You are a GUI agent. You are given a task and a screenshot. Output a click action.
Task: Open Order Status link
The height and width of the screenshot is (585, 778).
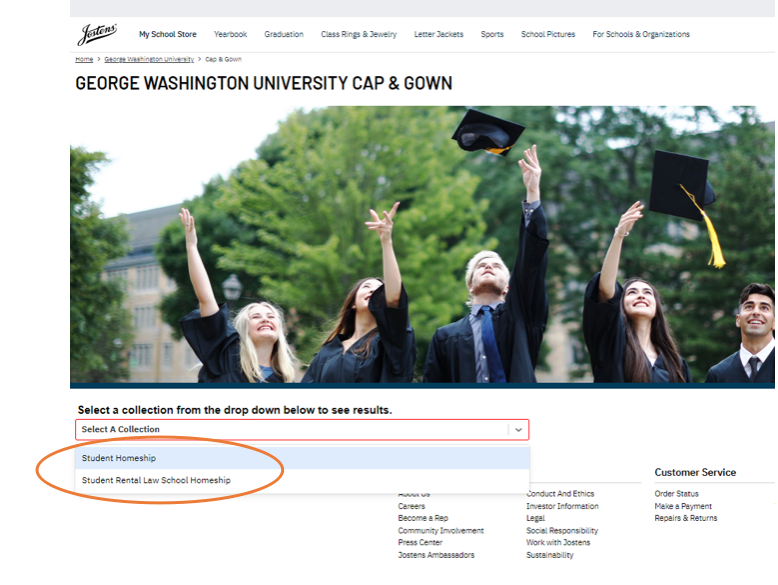pos(676,494)
